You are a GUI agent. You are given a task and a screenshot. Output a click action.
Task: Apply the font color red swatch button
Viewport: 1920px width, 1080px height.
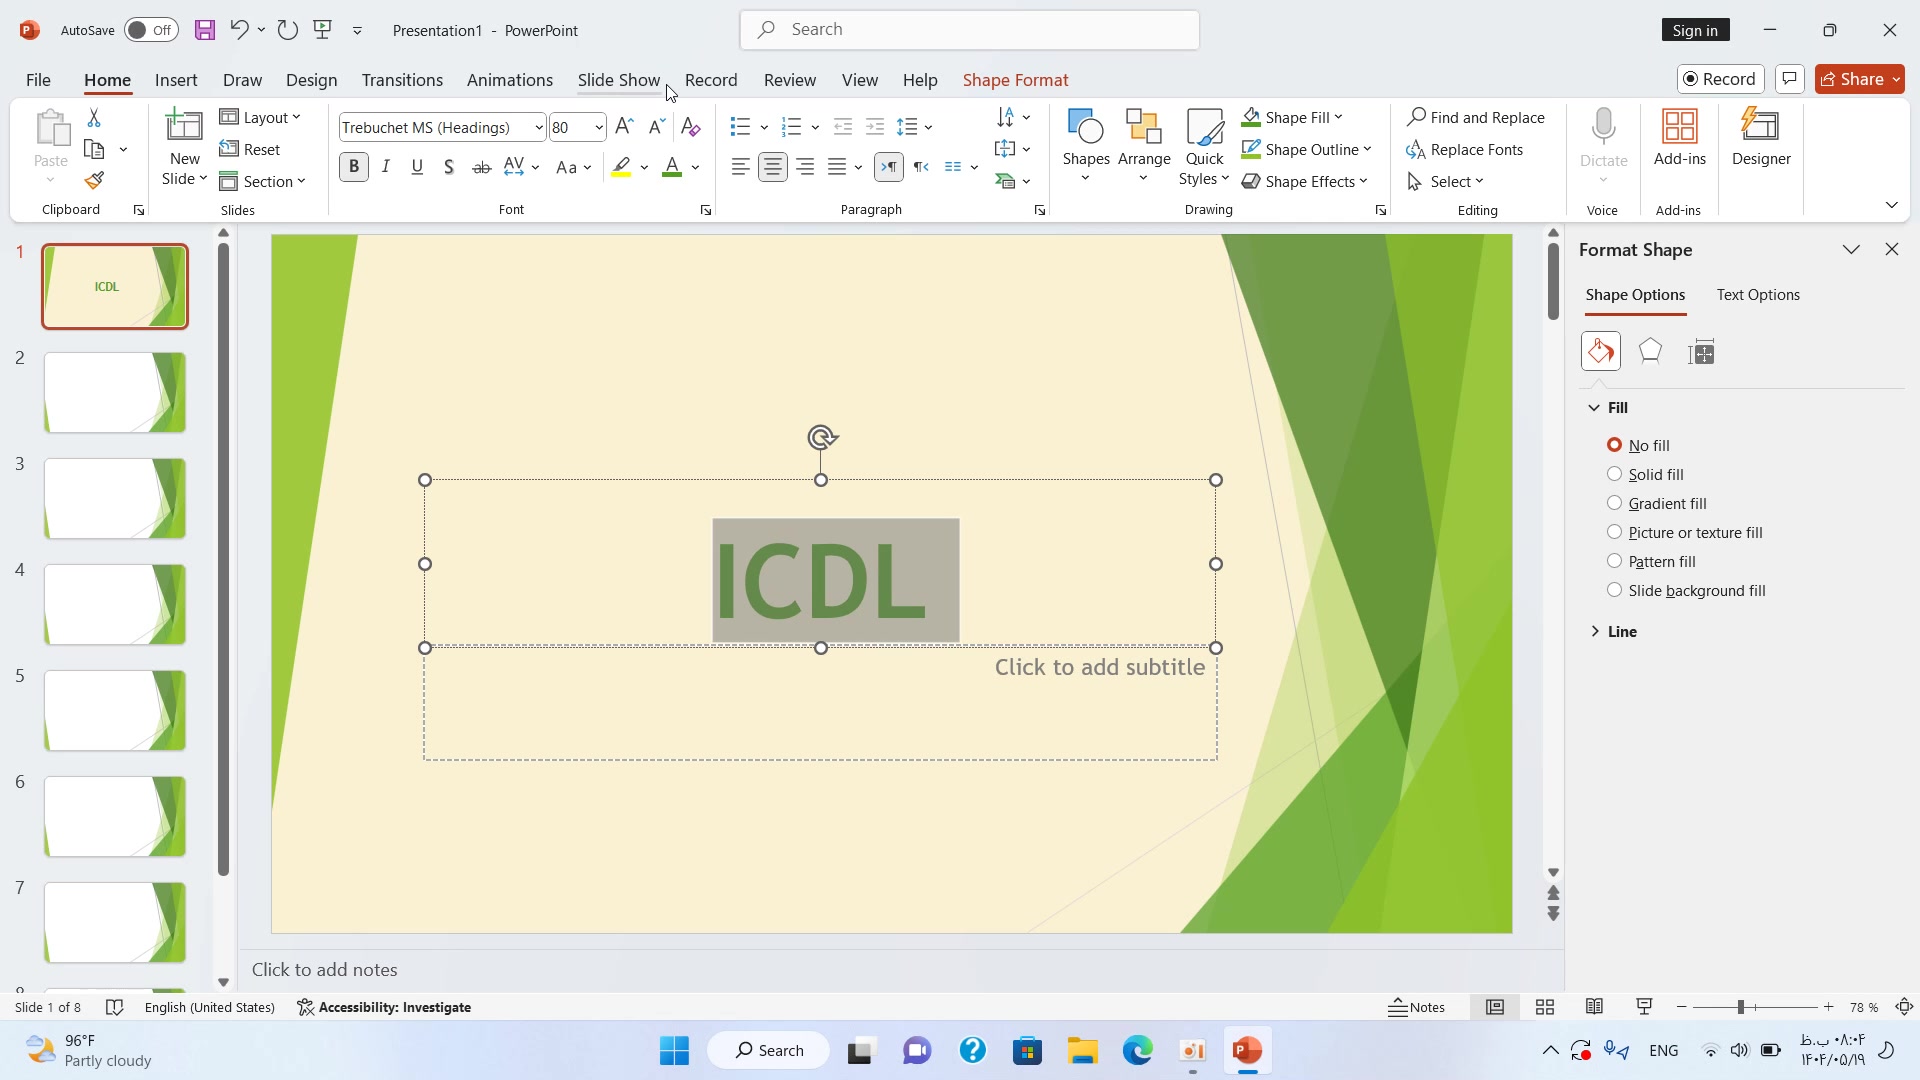[672, 167]
